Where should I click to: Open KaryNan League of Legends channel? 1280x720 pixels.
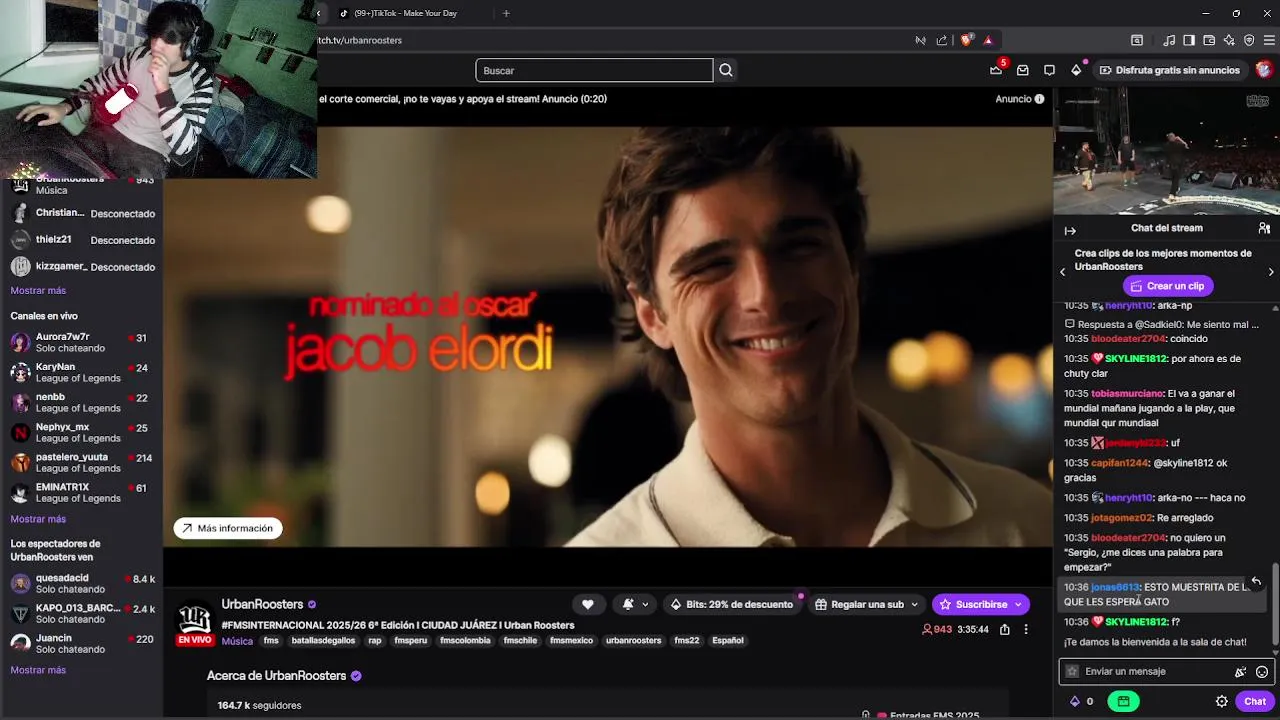click(x=81, y=372)
